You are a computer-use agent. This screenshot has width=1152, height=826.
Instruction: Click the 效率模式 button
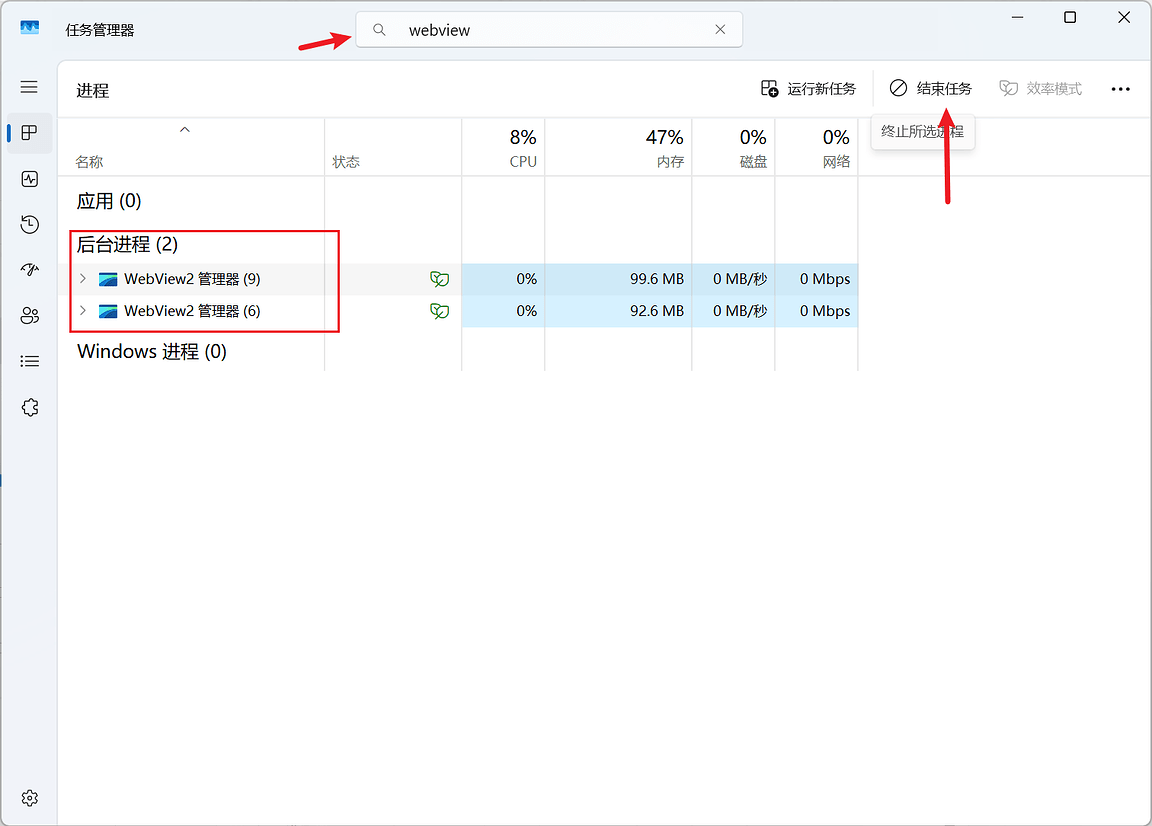[1040, 89]
